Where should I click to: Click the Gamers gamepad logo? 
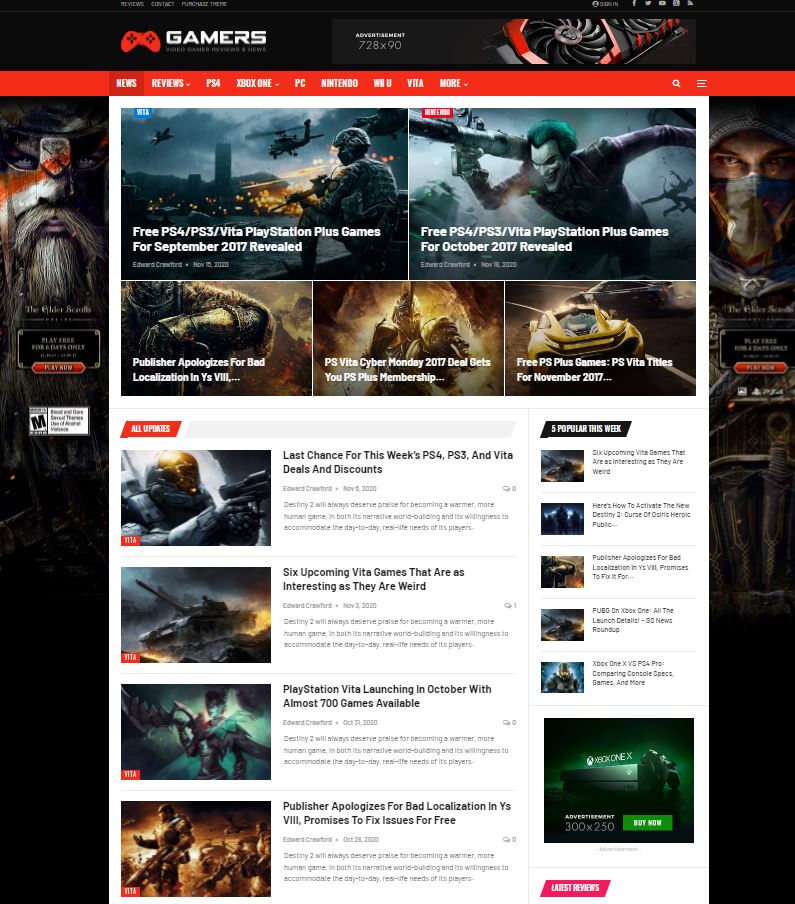140,41
